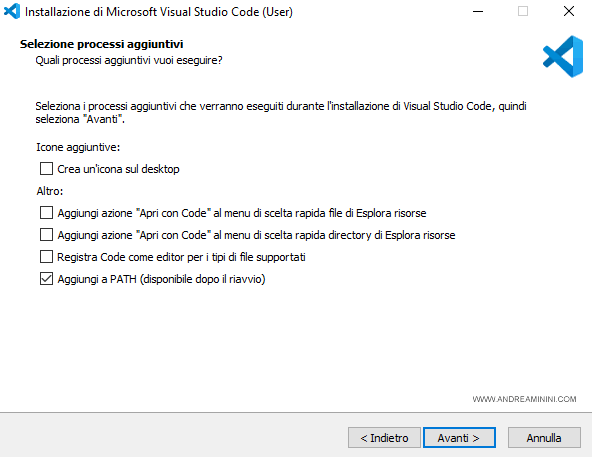Tick "Registra Code come editor" checkbox
This screenshot has height=457, width=592.
[x=46, y=257]
